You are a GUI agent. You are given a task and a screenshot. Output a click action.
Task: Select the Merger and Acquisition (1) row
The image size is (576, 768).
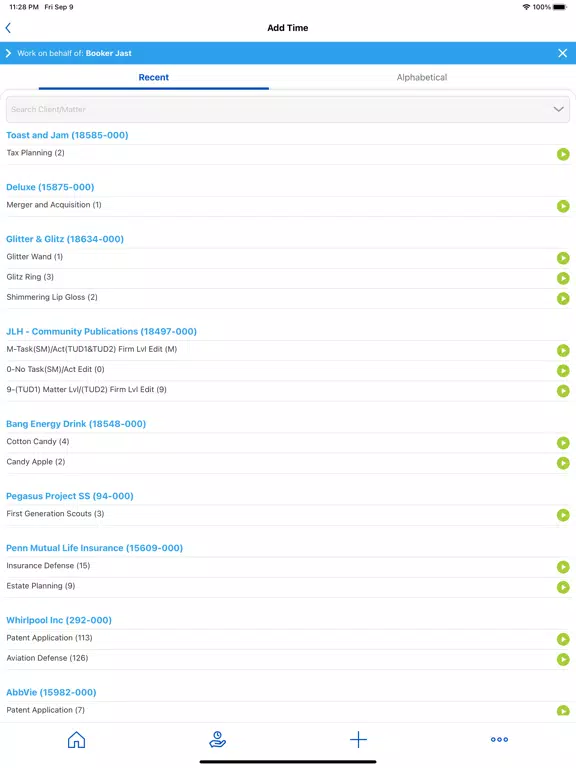coord(288,206)
